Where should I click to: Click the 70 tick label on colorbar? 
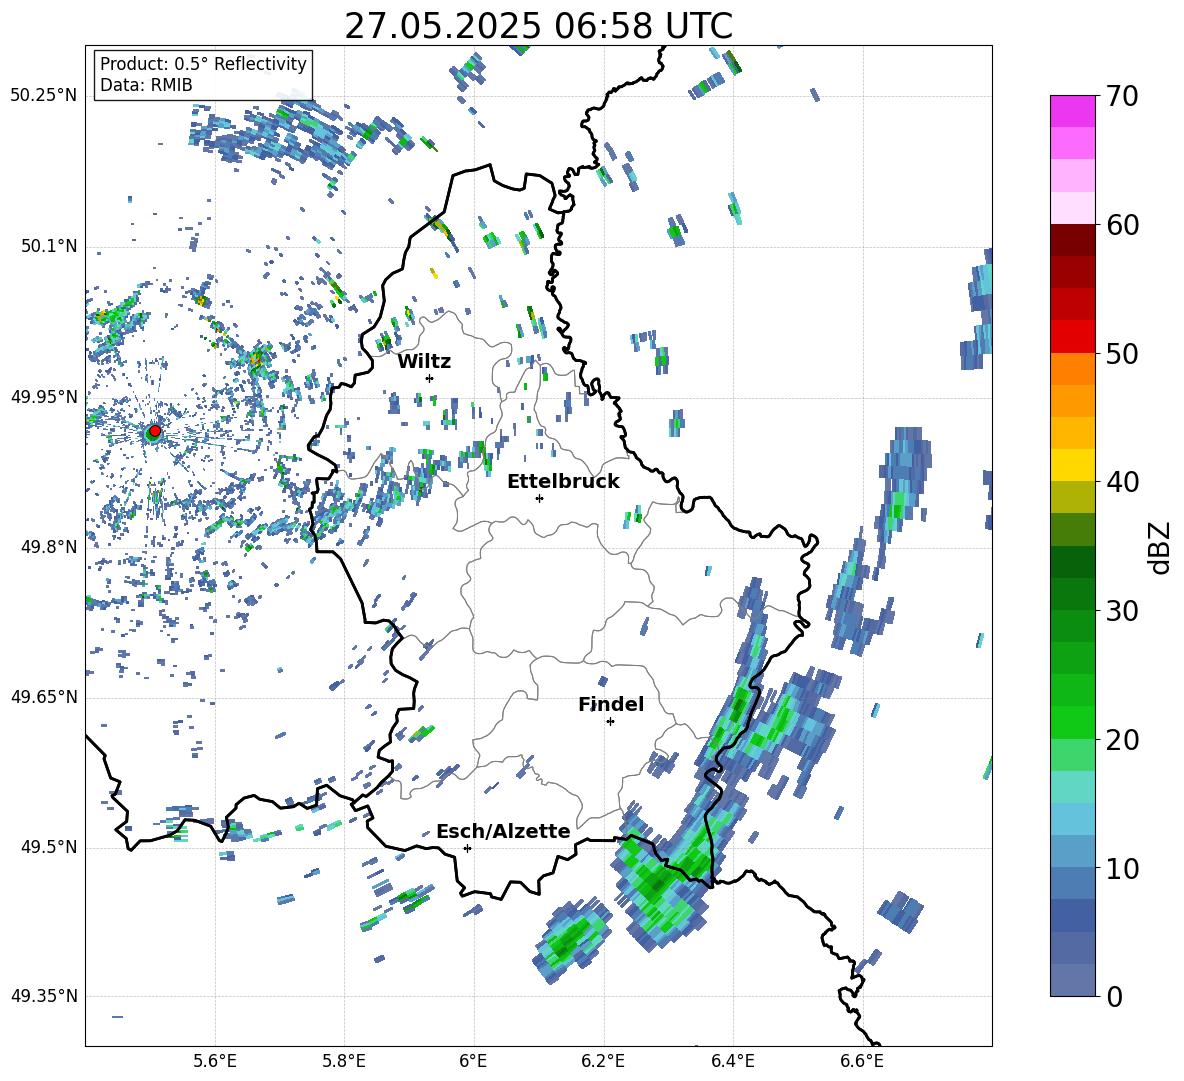coord(1122,97)
